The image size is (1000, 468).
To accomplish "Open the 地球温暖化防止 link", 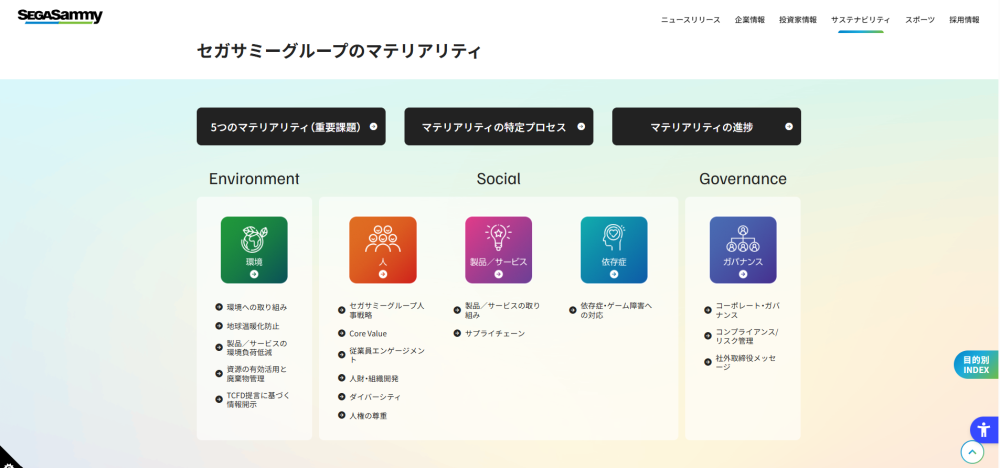I will click(252, 326).
